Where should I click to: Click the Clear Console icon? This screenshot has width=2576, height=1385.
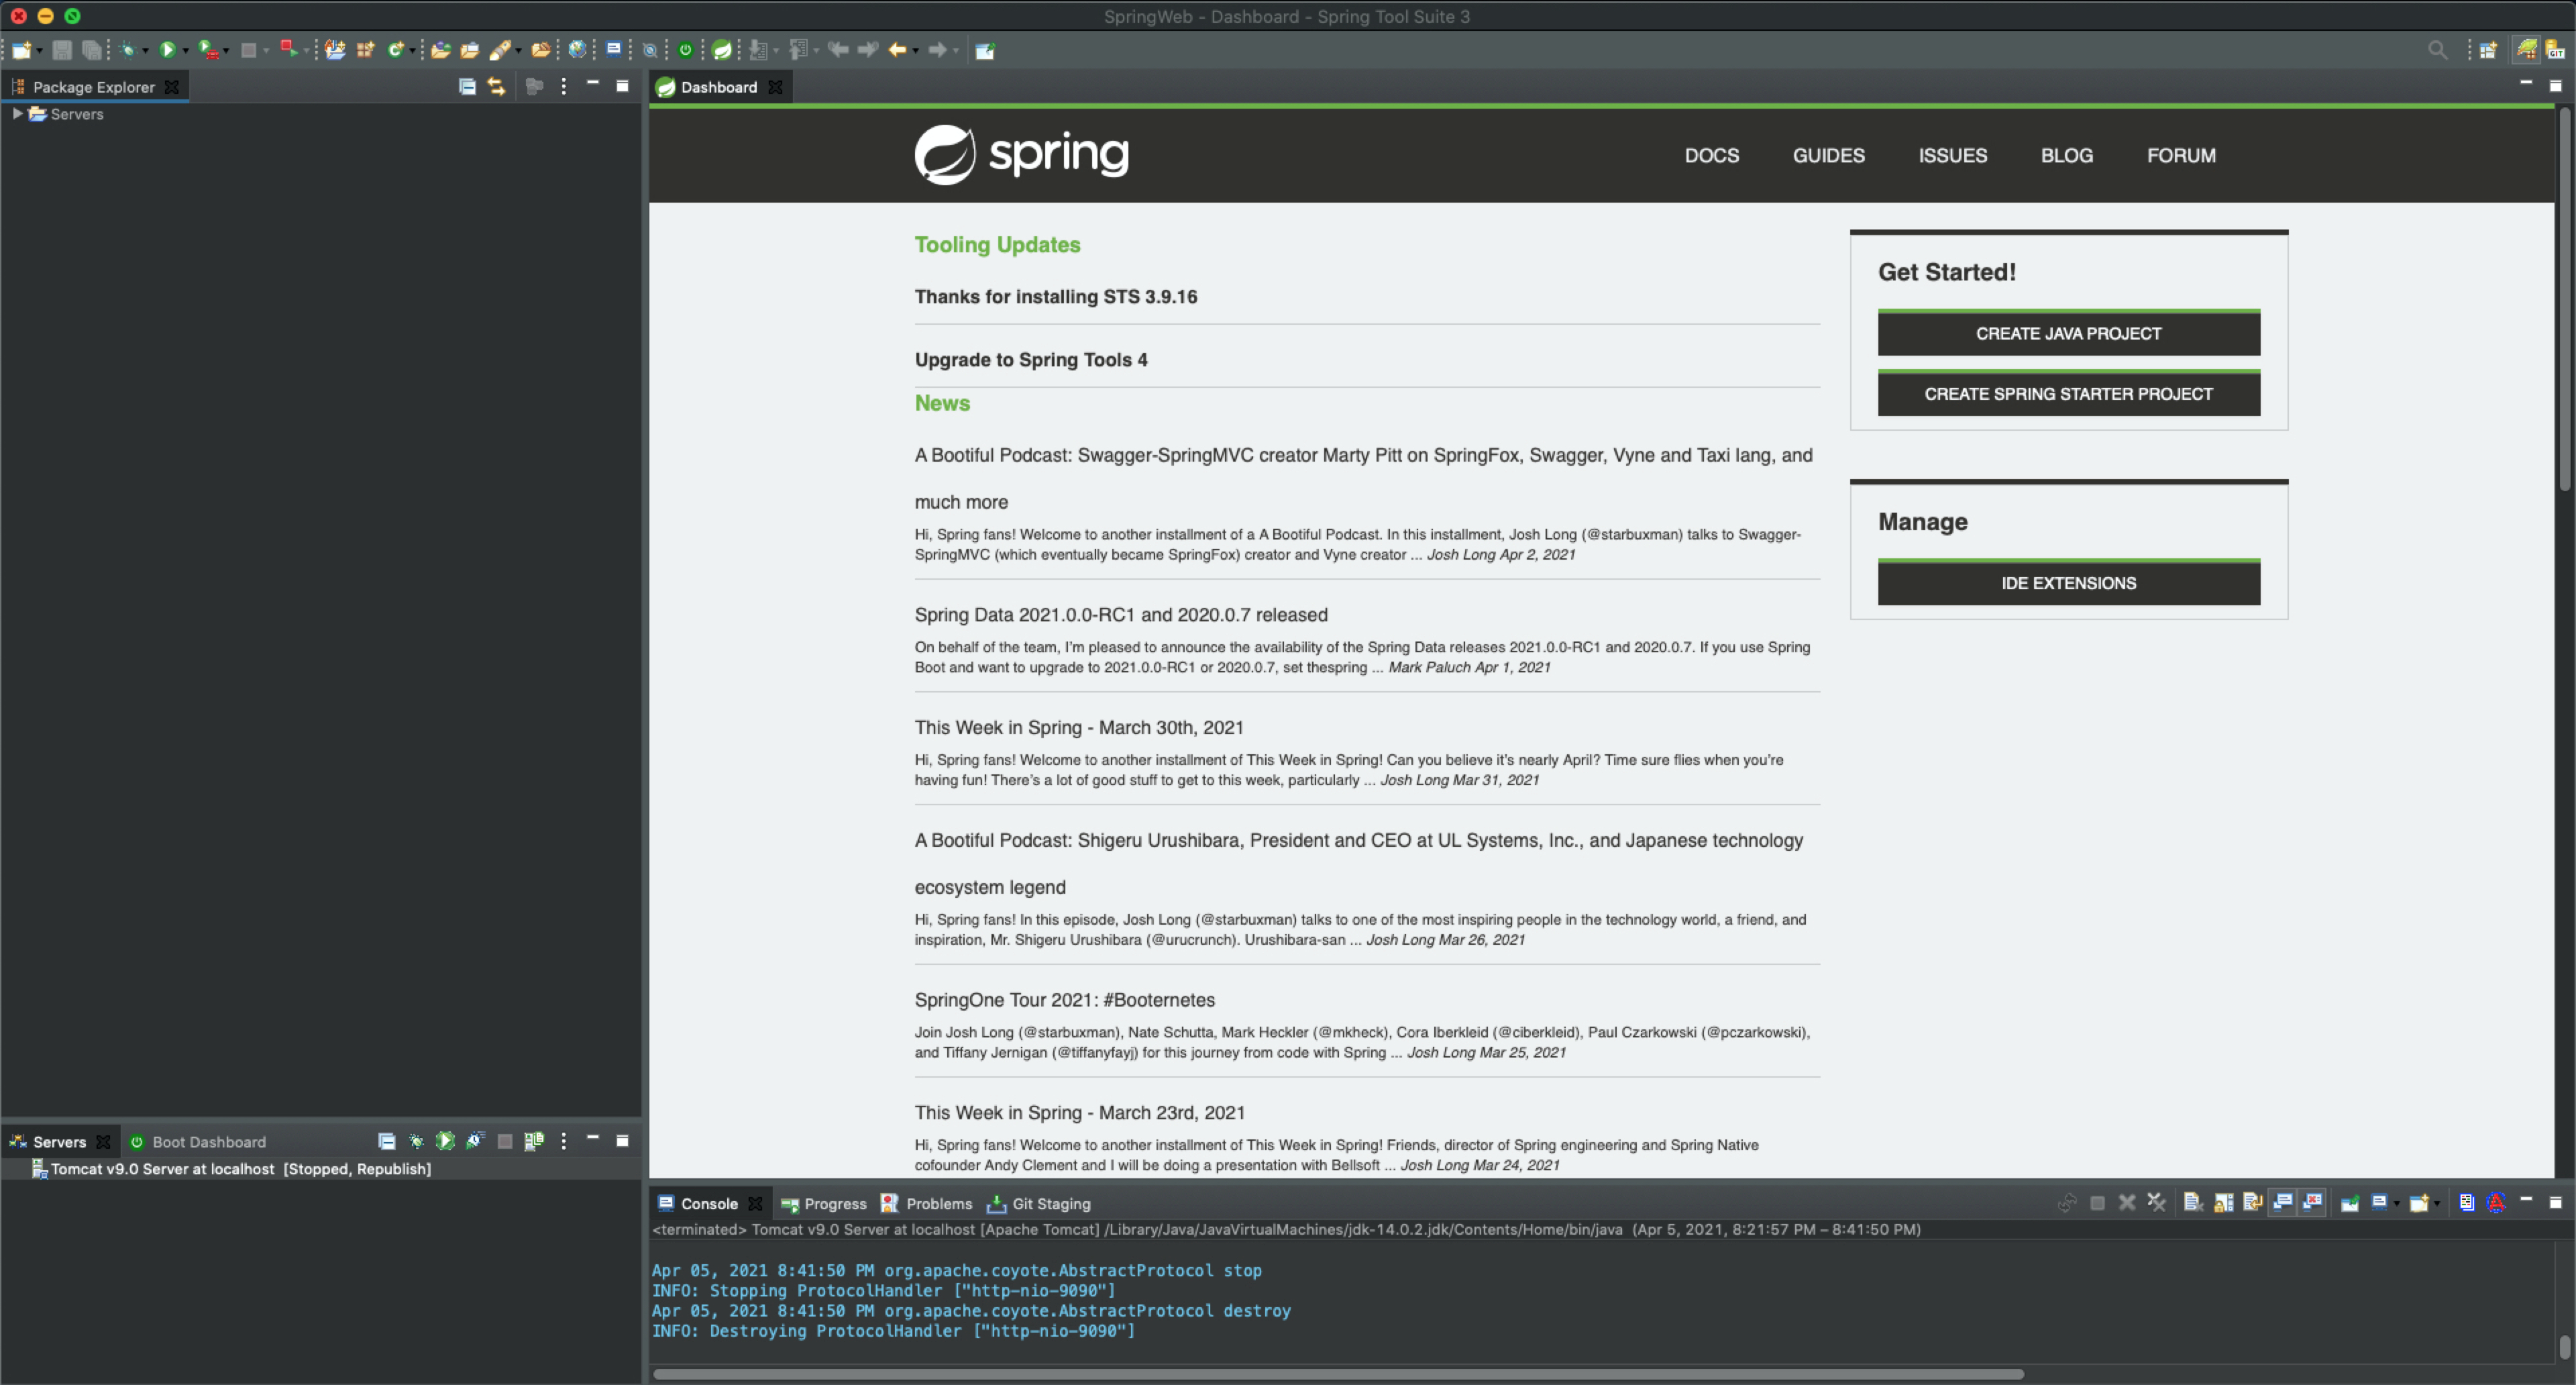click(x=2194, y=1203)
